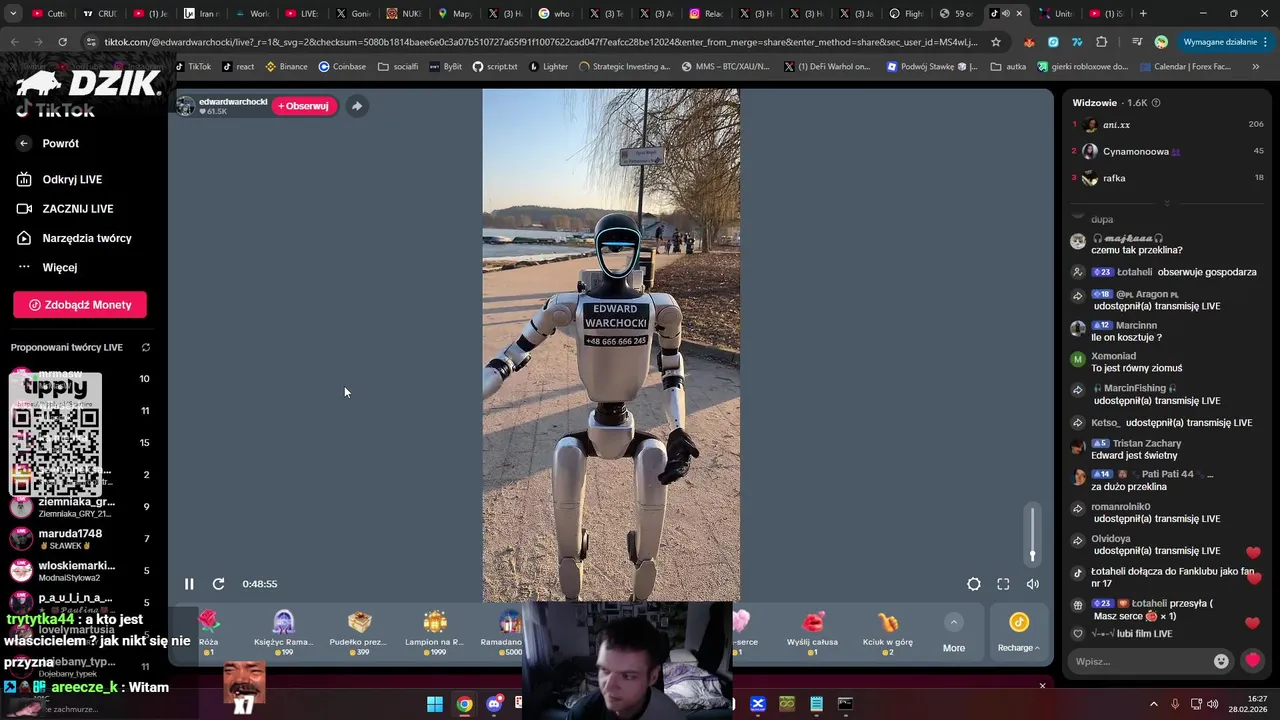Open the viewer Cynamonoowa profile
This screenshot has width=1280, height=720.
click(x=1136, y=152)
